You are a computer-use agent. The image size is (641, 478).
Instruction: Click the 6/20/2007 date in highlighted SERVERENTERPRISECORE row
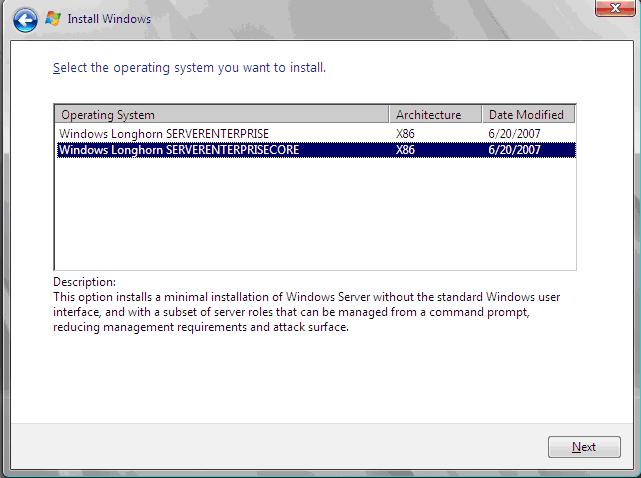coord(515,150)
